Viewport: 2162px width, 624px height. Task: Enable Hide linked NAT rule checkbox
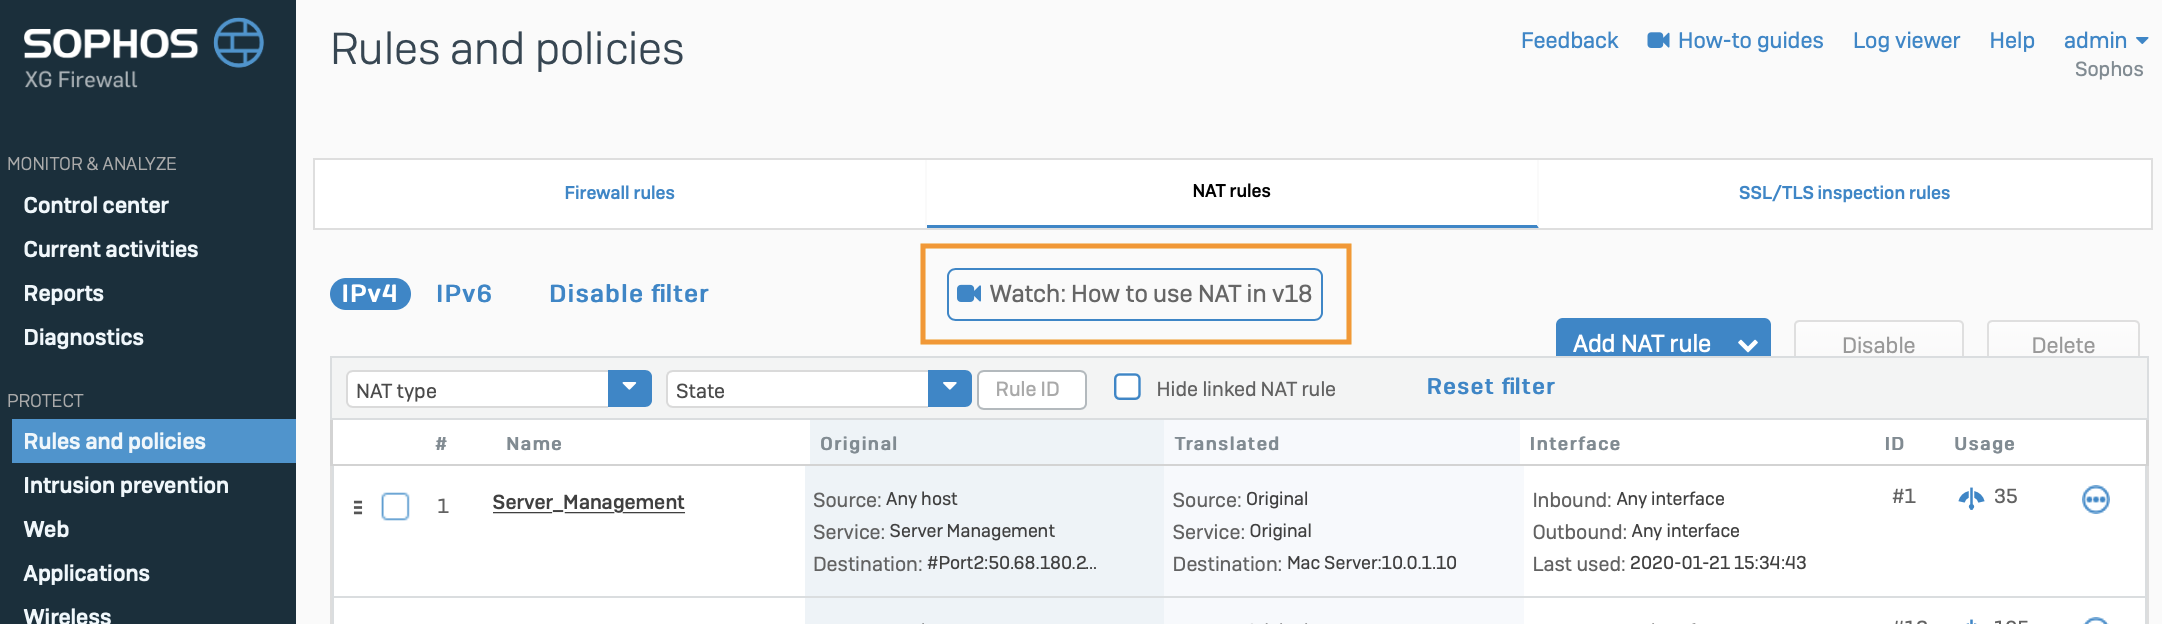coord(1127,388)
